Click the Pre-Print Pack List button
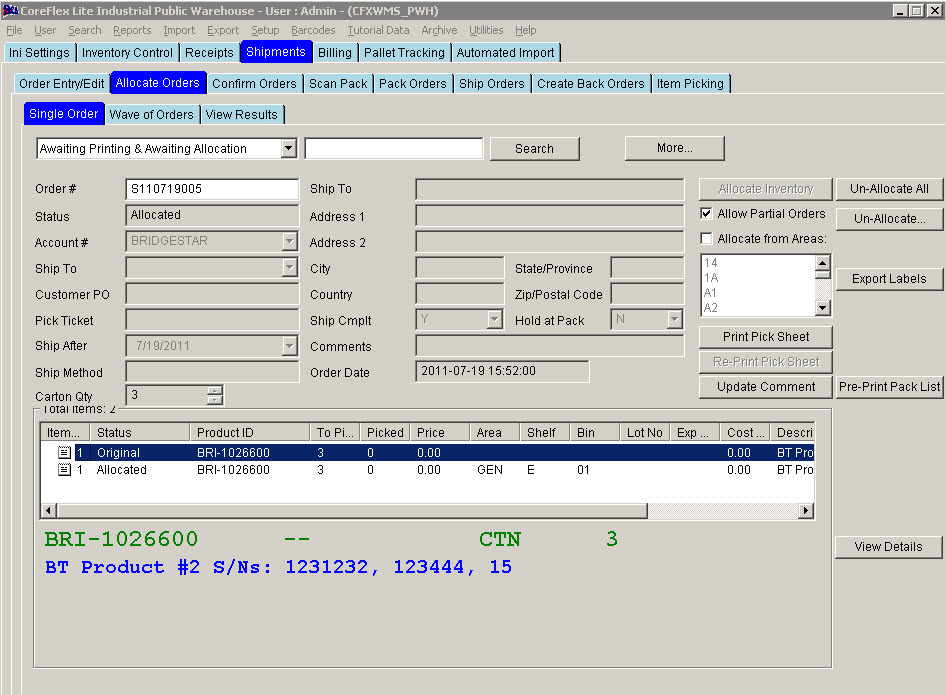Viewport: 946px width, 695px height. tap(889, 387)
